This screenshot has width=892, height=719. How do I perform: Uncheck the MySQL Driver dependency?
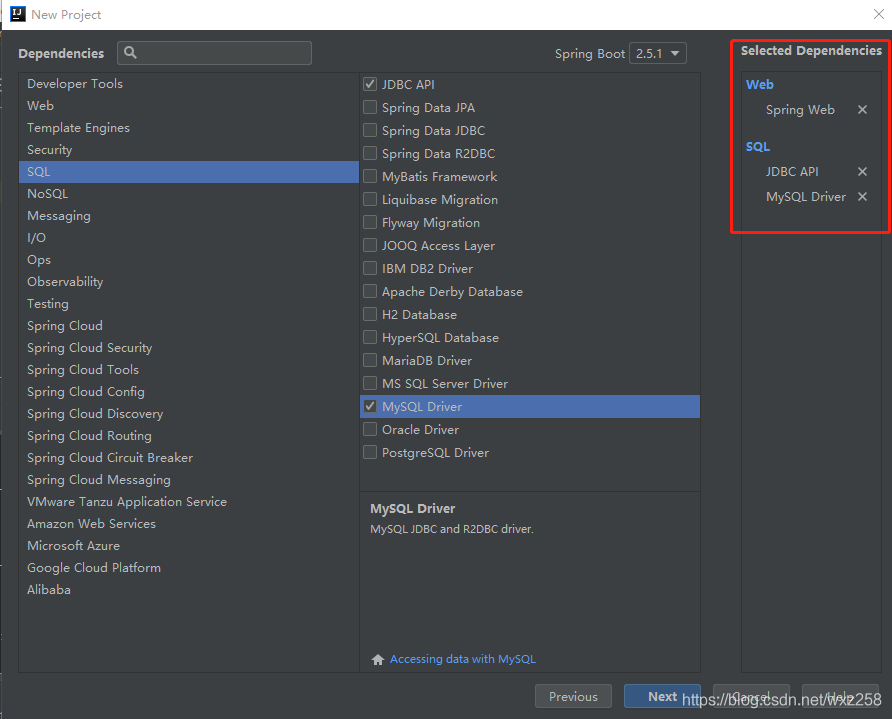(369, 406)
